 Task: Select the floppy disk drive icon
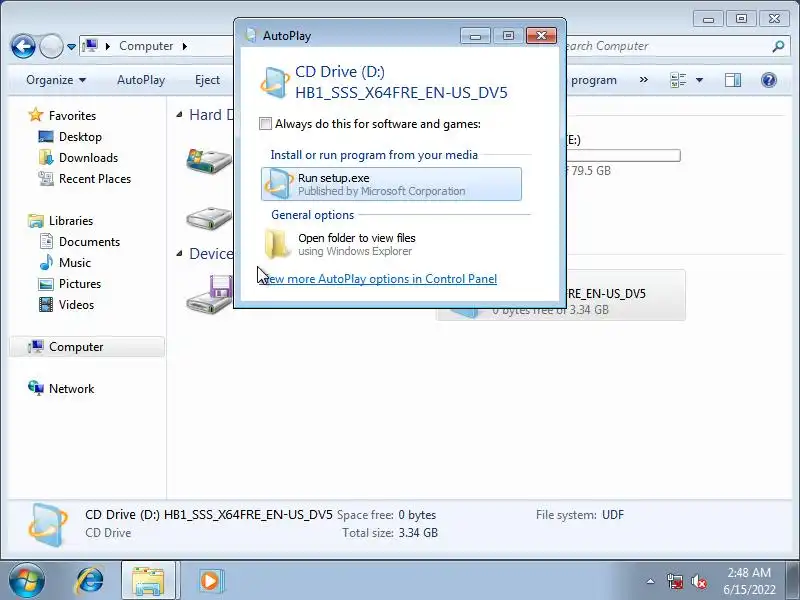pyautogui.click(x=209, y=295)
